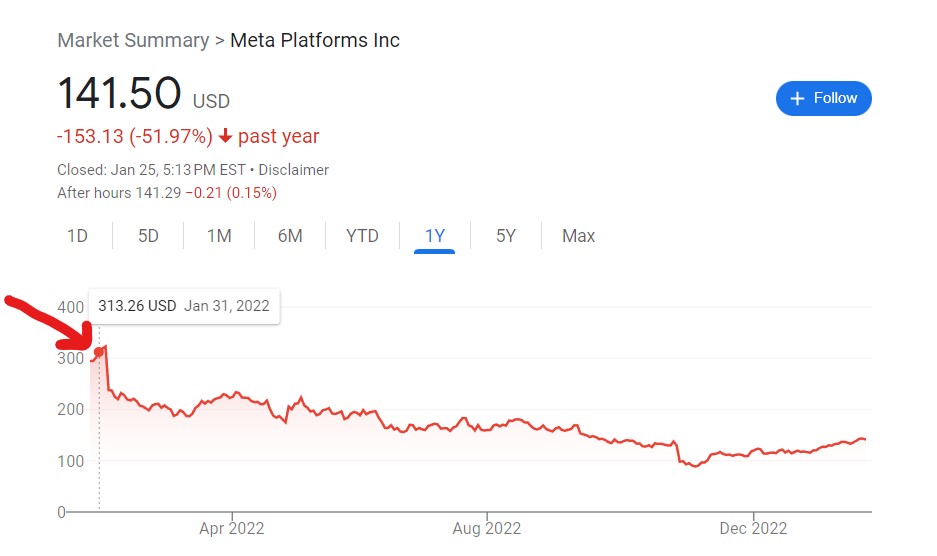Switch to the 1M range tab

tap(219, 236)
